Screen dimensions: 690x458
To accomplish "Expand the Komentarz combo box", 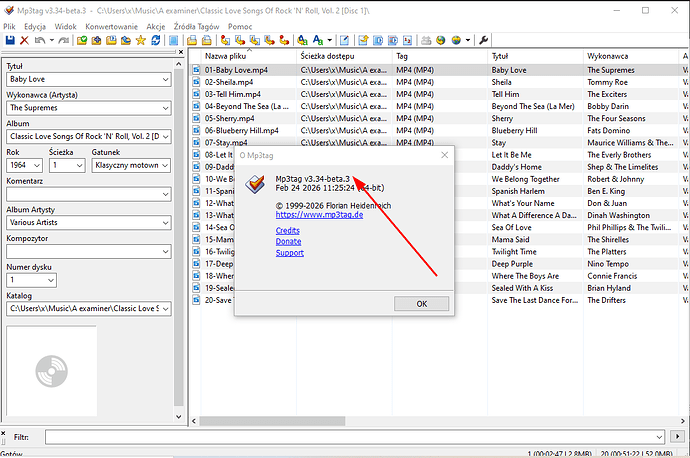I will [x=165, y=194].
